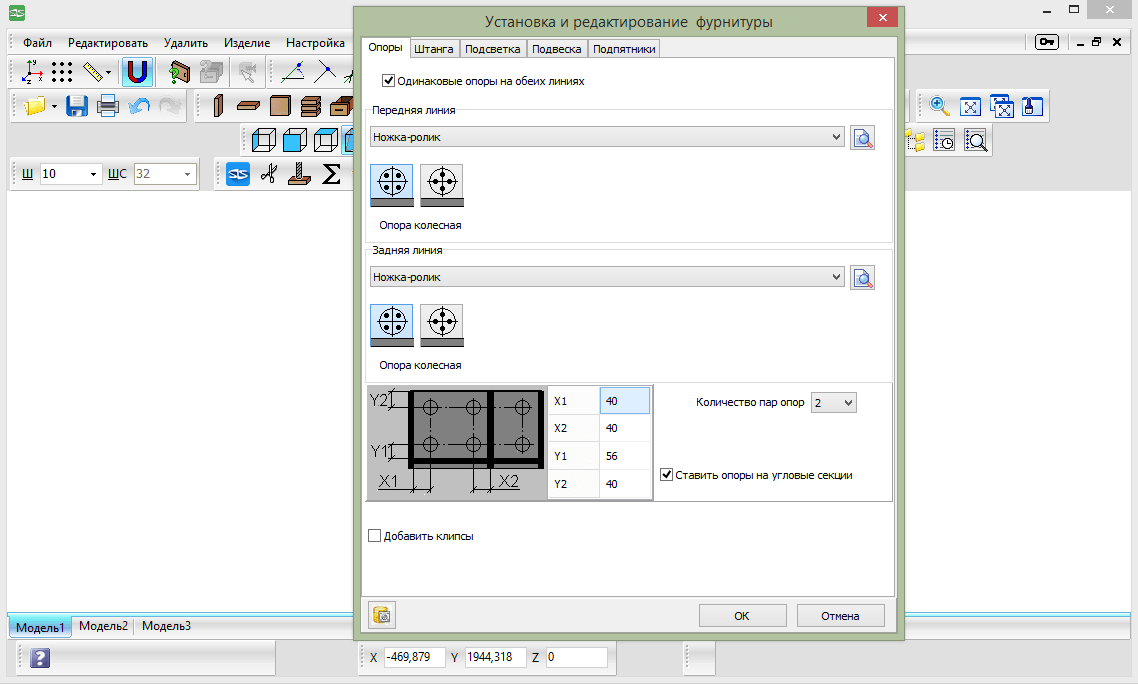Click the intersecting lines point icon
1138x684 pixels.
(324, 72)
